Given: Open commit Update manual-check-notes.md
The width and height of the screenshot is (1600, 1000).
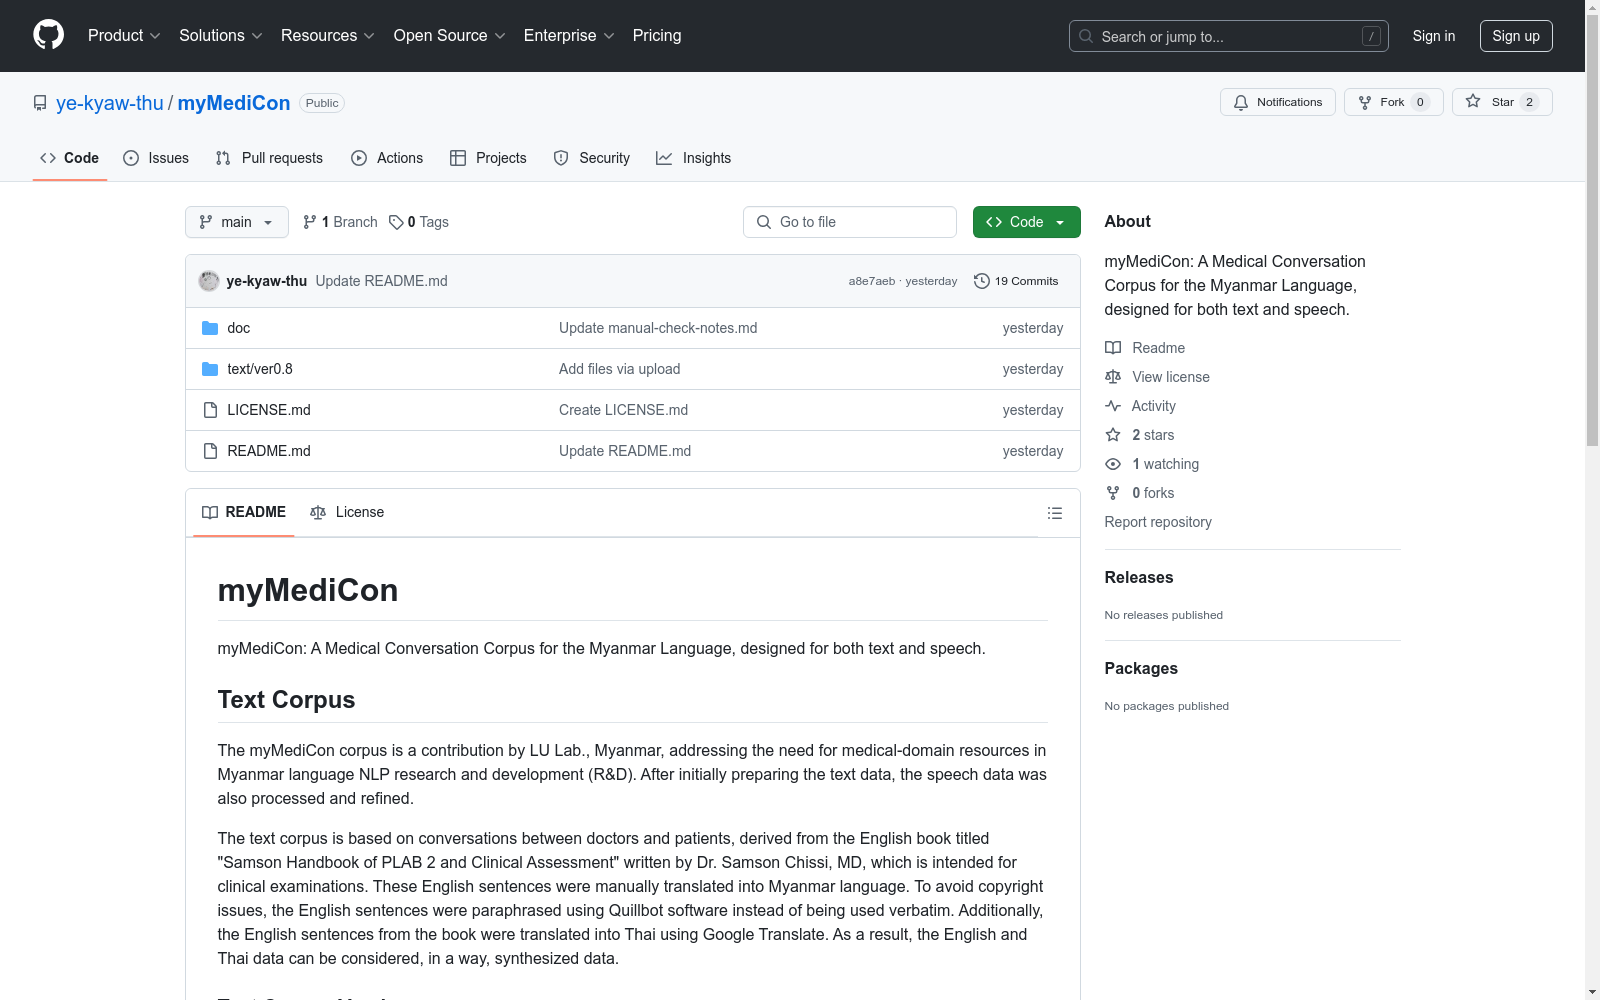Looking at the screenshot, I should [x=658, y=328].
